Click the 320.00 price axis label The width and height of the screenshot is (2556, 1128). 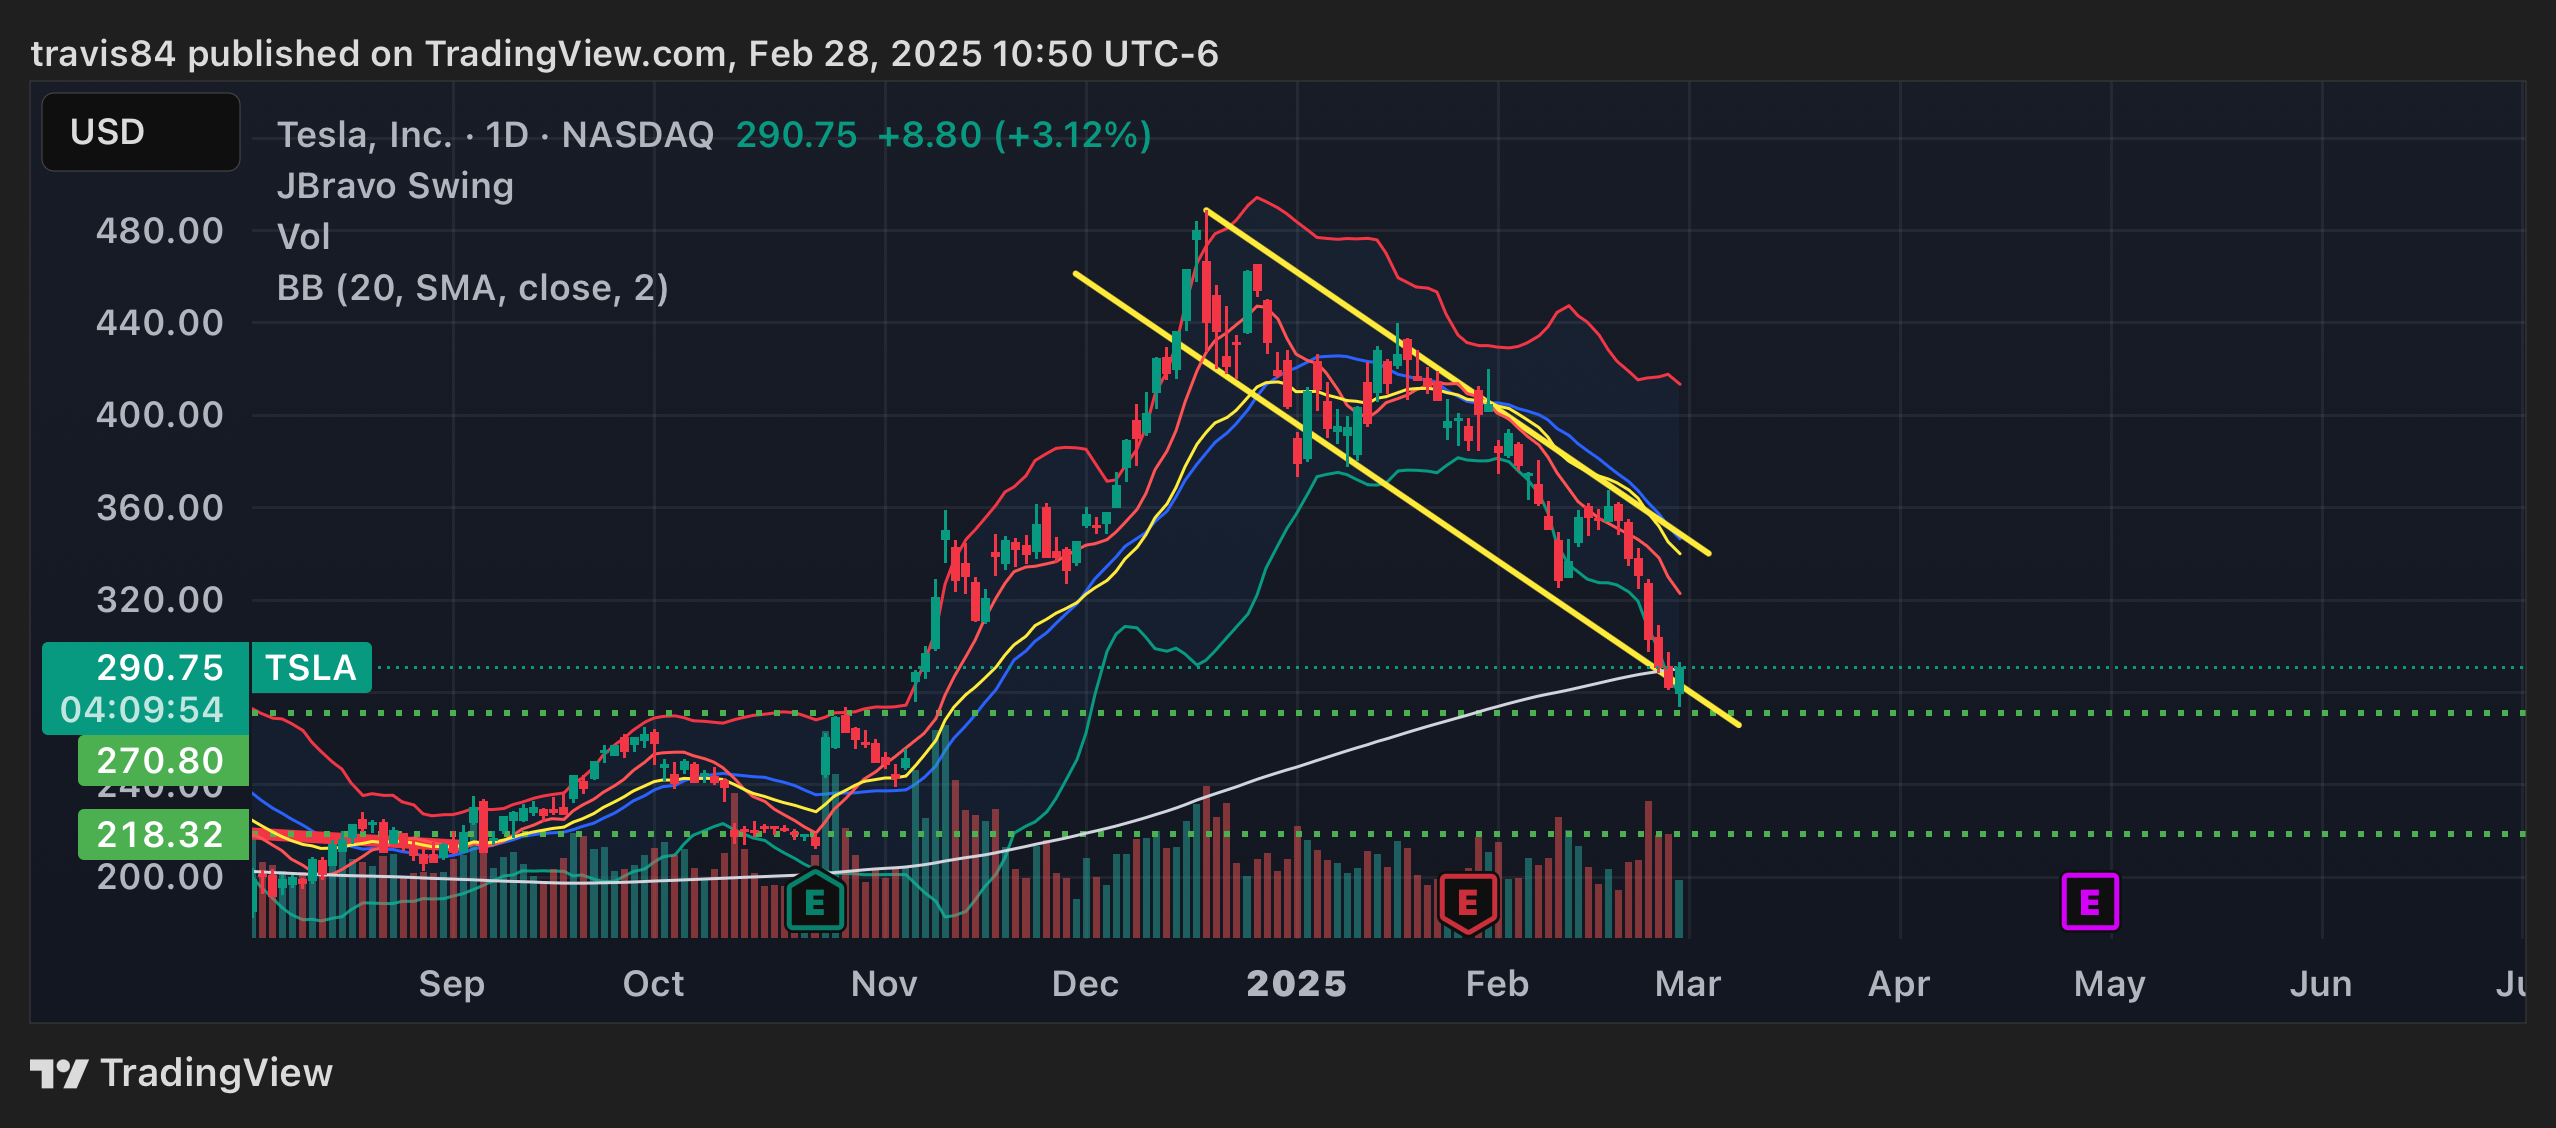160,600
